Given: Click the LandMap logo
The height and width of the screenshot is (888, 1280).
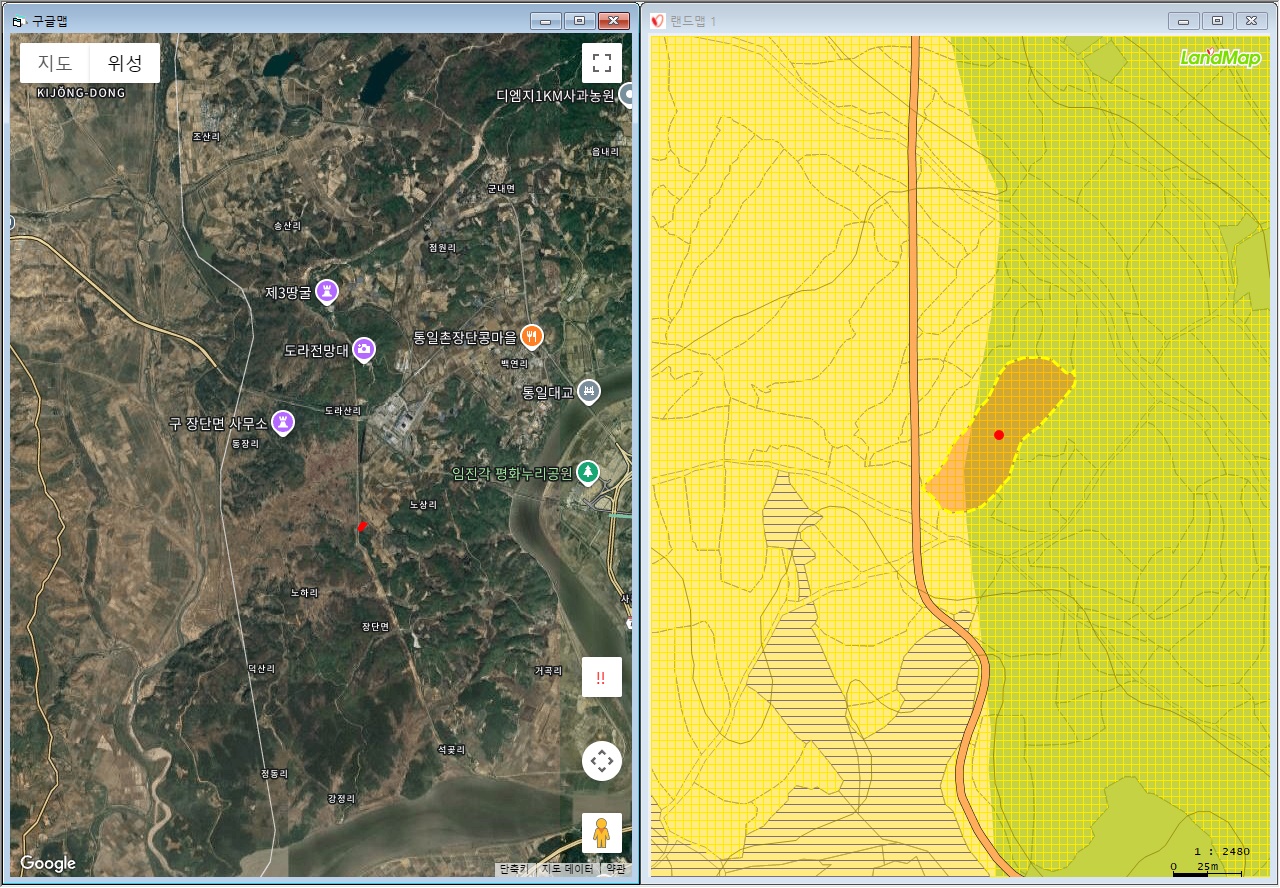Looking at the screenshot, I should (1218, 58).
